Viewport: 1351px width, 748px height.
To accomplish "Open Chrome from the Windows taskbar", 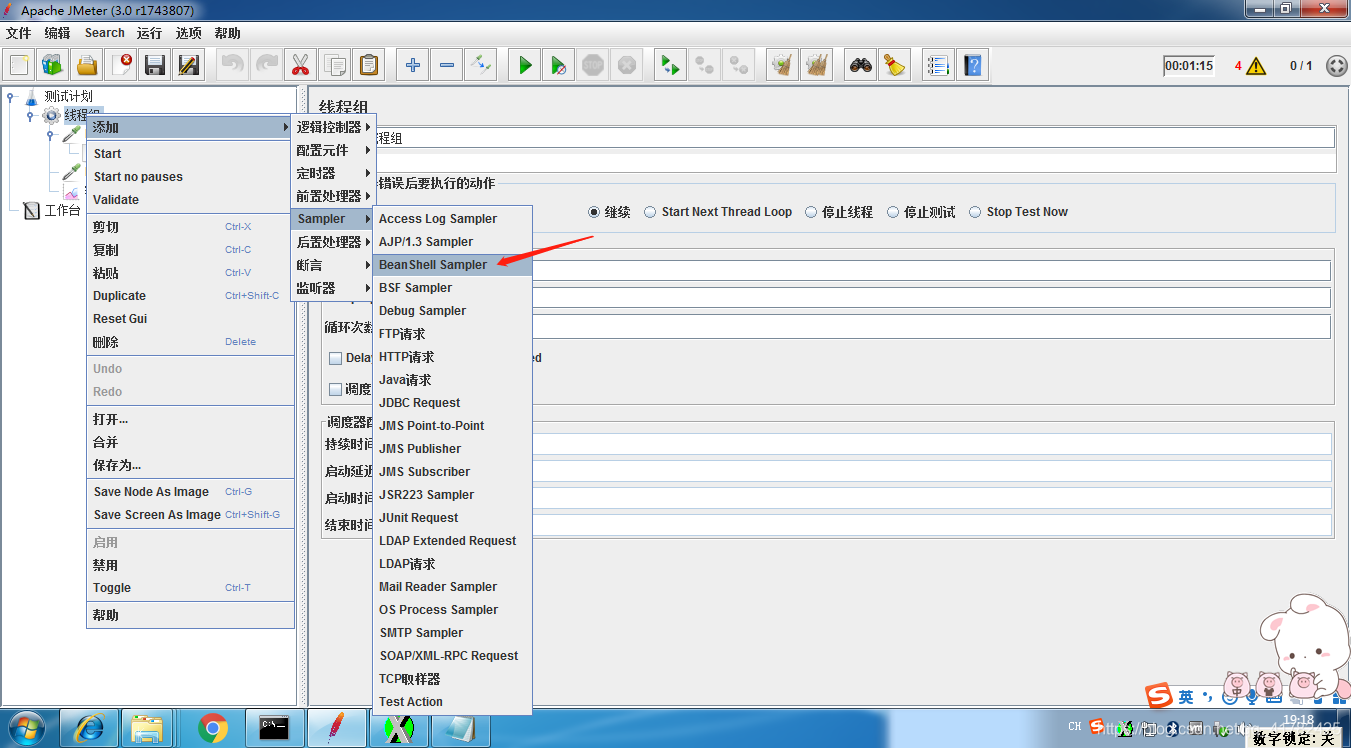I will [213, 728].
